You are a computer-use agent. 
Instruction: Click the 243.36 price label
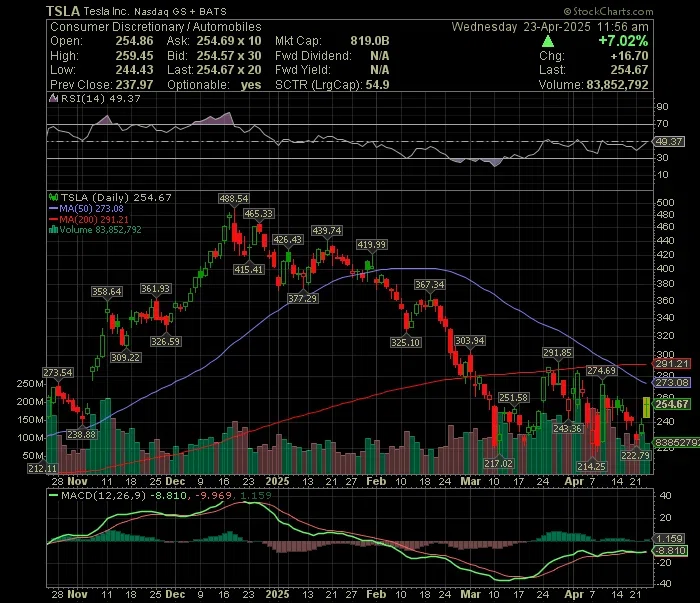pos(567,428)
